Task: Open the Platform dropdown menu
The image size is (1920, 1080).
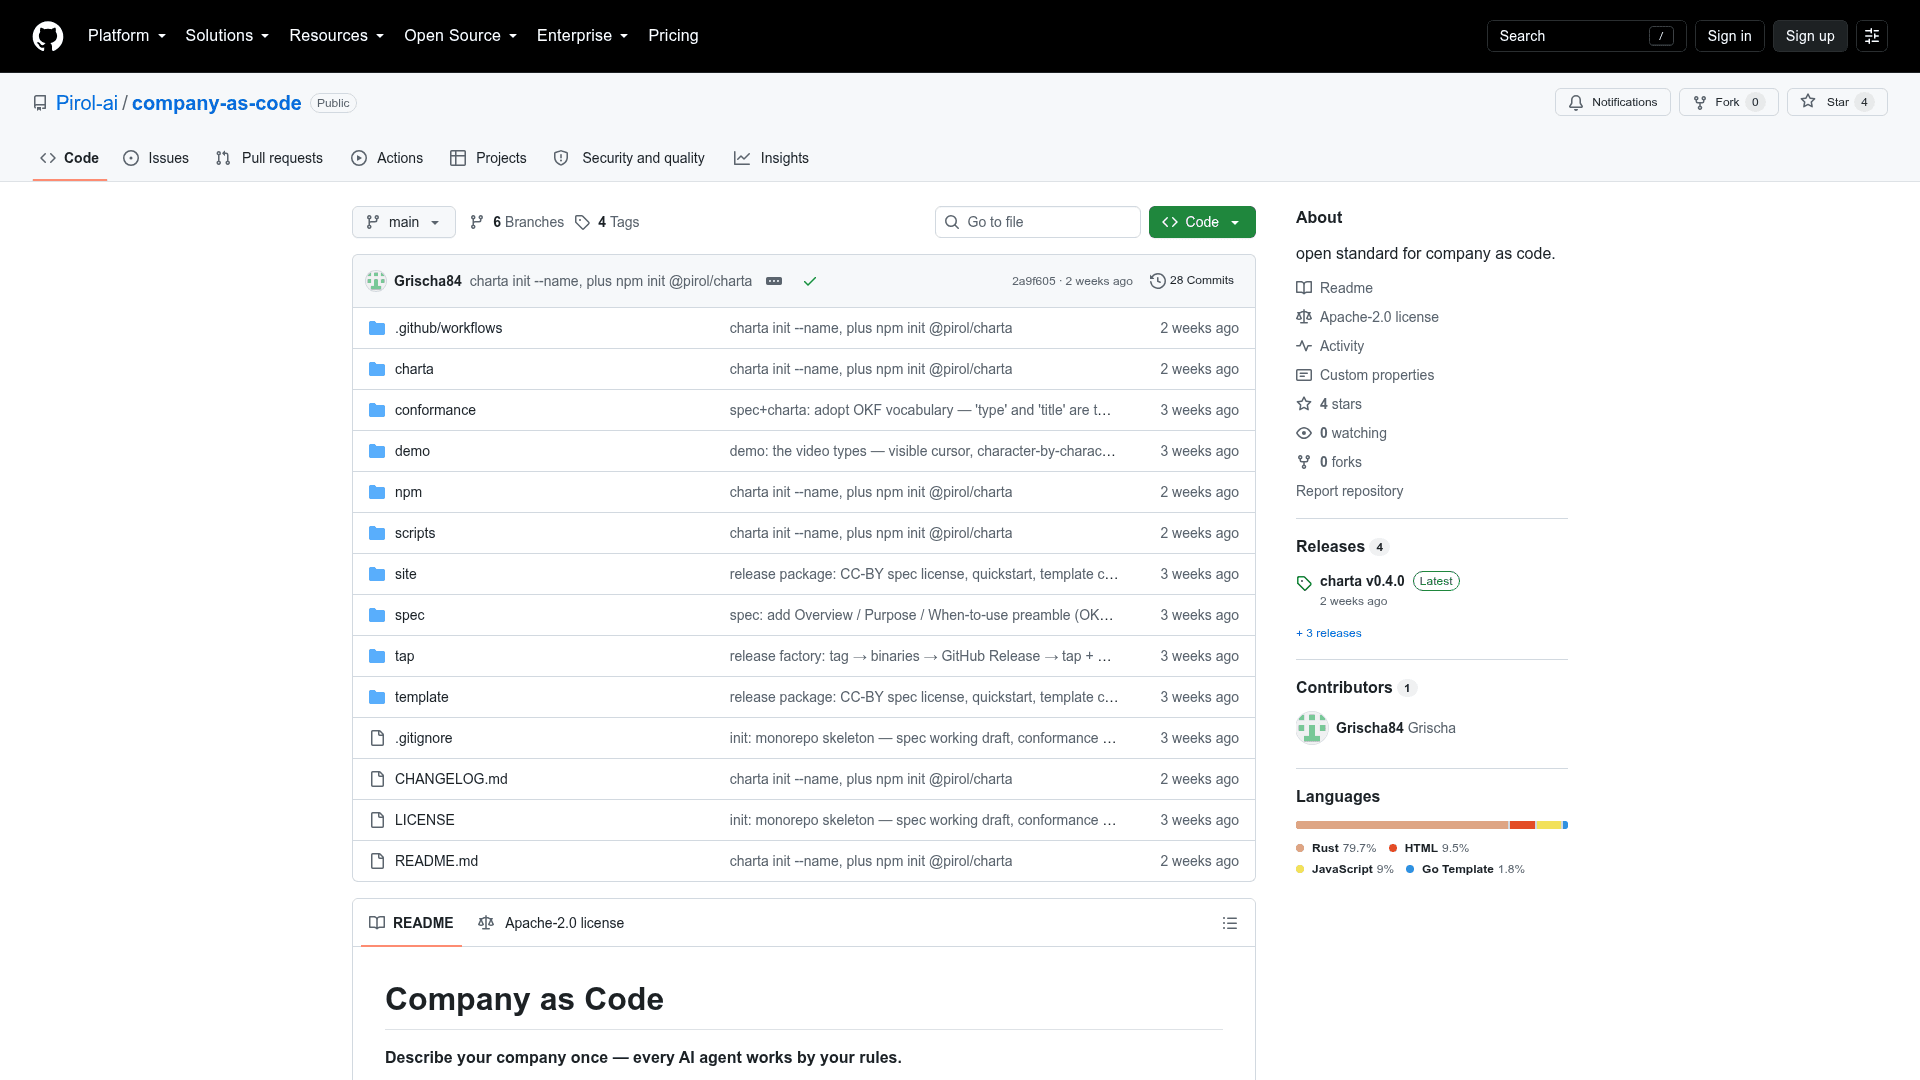Action: pyautogui.click(x=127, y=36)
